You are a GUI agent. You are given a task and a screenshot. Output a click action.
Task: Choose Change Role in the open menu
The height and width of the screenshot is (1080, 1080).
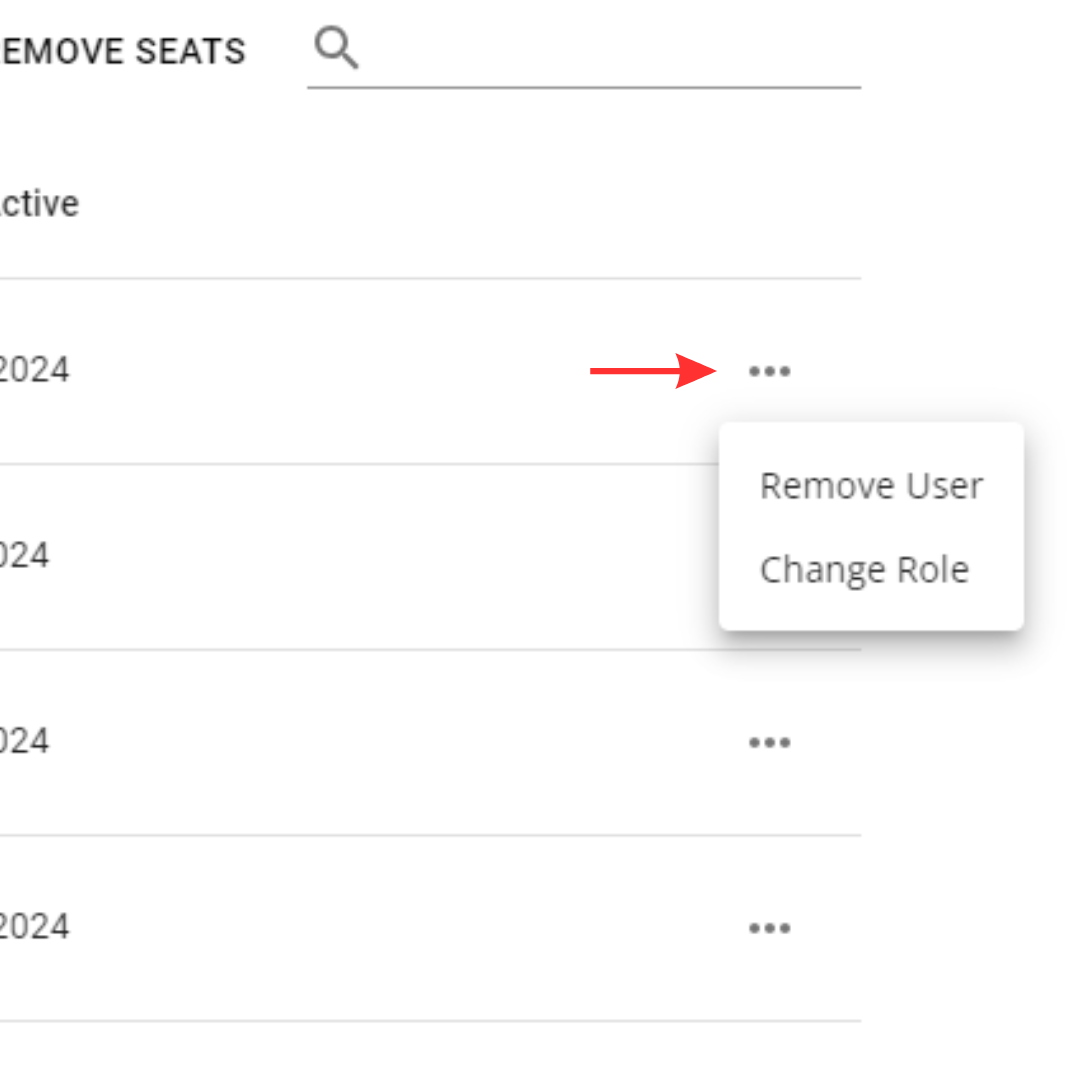tap(864, 569)
